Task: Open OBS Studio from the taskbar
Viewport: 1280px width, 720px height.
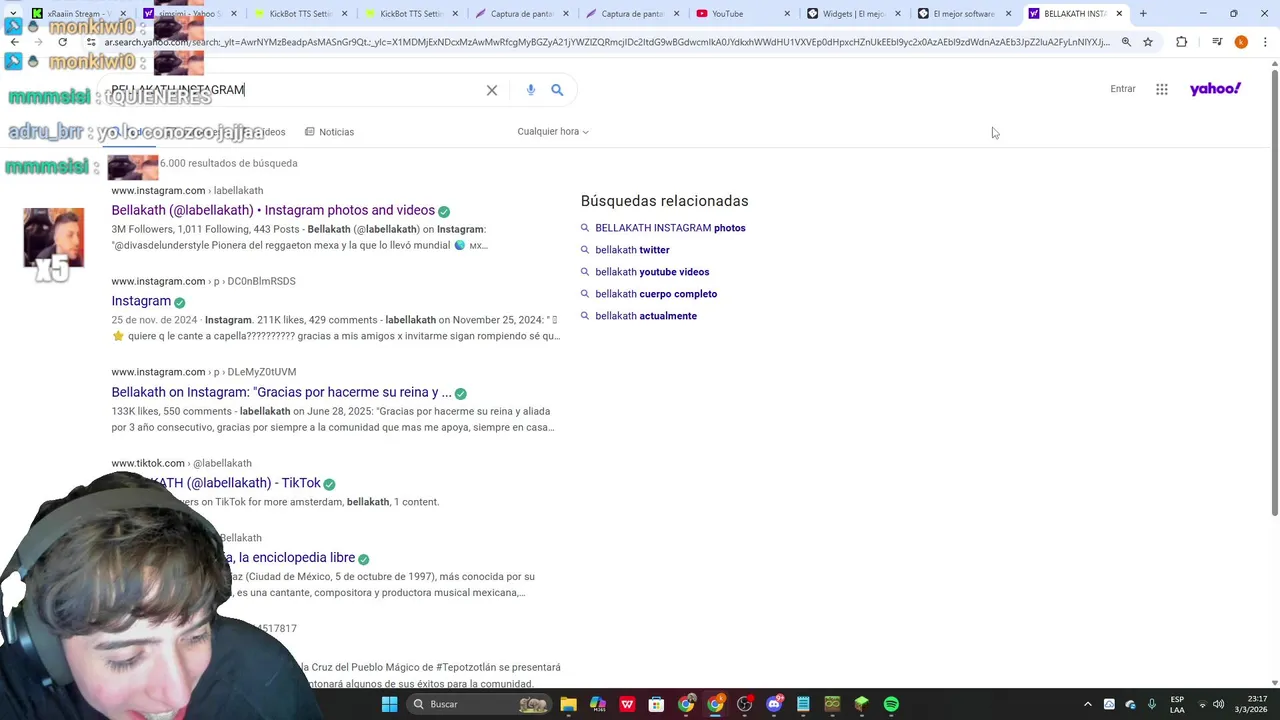Action: tap(744, 704)
